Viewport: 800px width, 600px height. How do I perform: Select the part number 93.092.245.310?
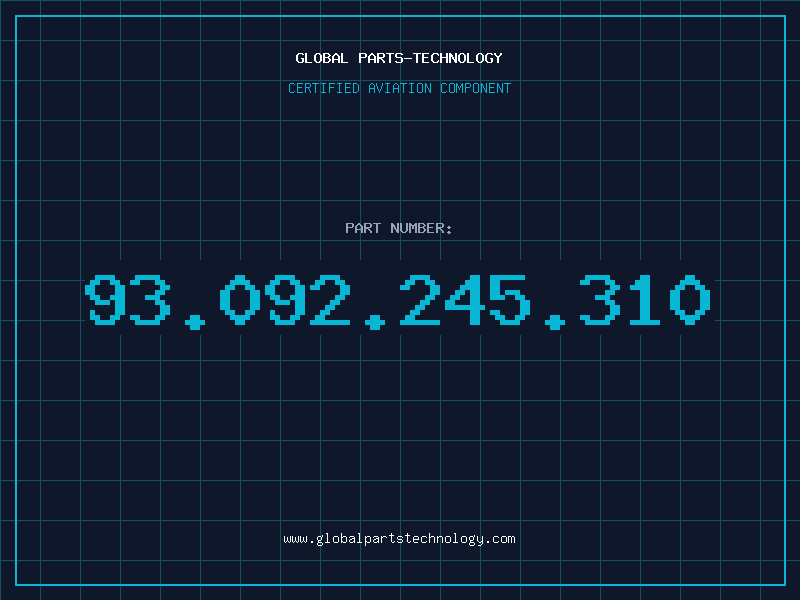[398, 302]
